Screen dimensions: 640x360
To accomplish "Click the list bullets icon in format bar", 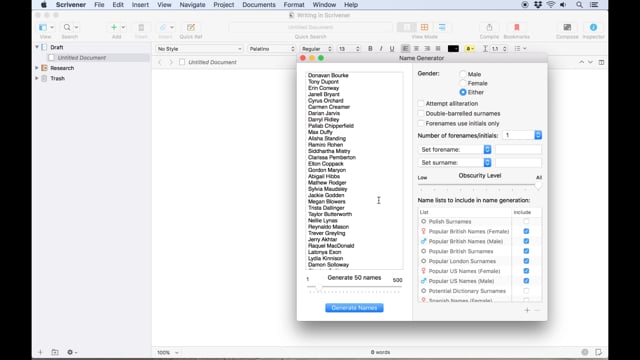I will (x=518, y=49).
